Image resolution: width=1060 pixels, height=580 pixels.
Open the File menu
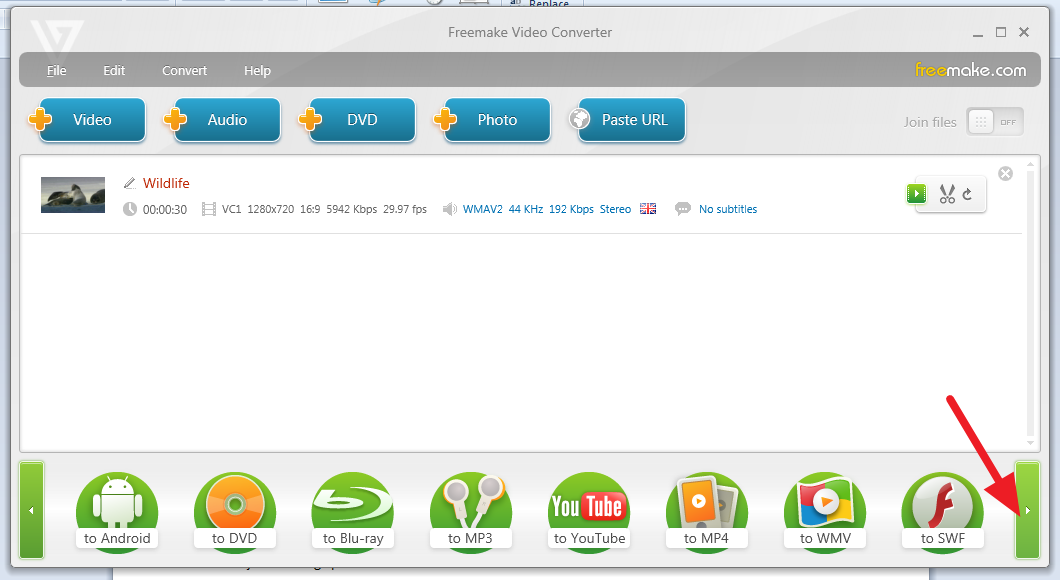[56, 70]
